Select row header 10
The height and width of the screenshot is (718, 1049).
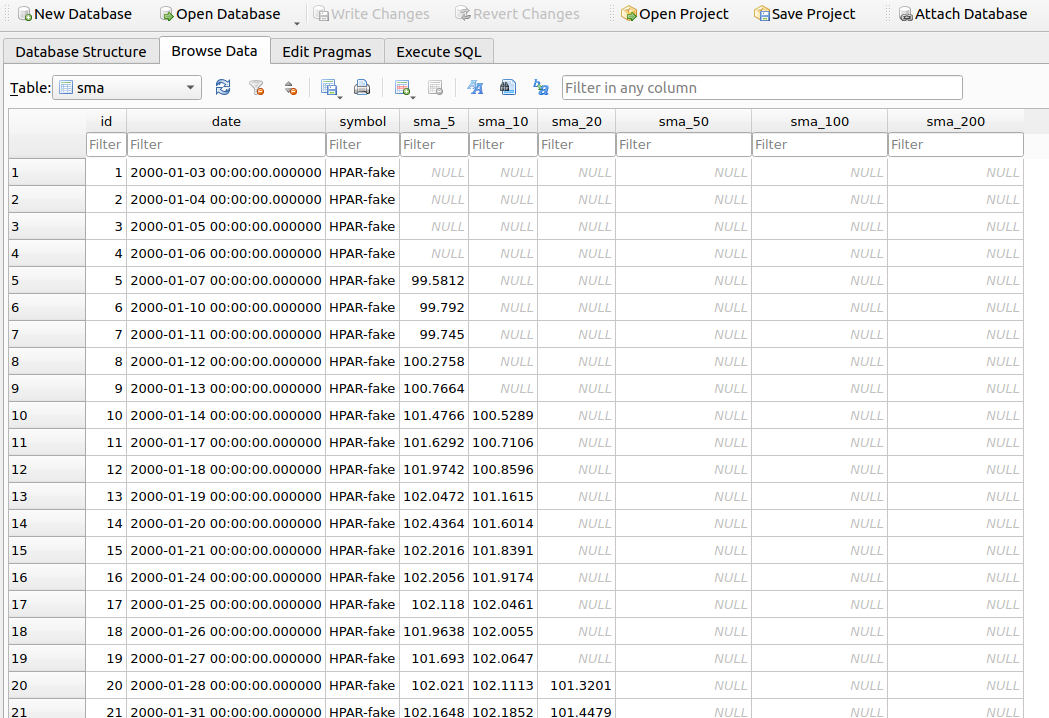[47, 416]
